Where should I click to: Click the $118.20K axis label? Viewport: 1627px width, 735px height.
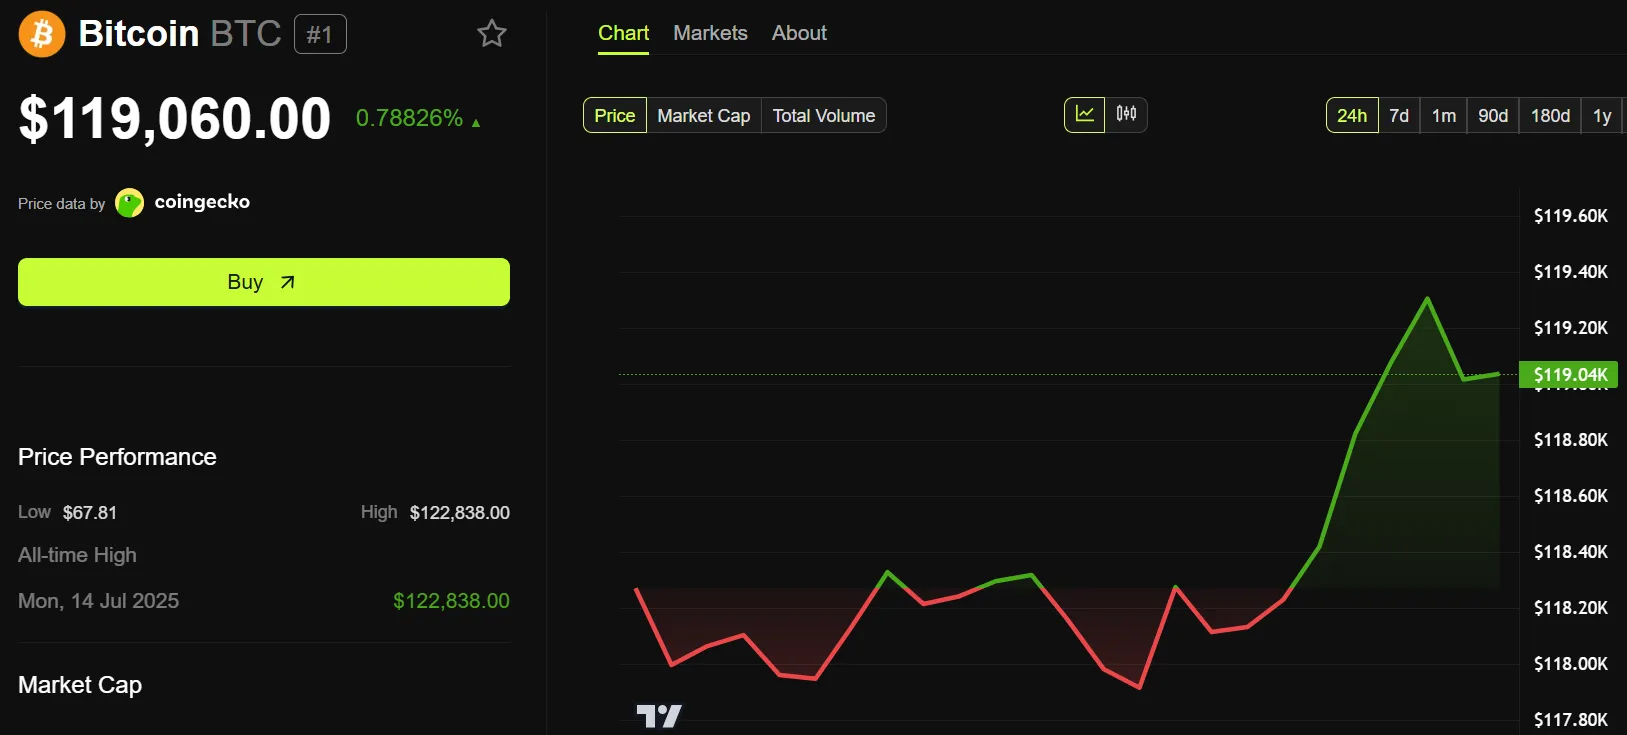pos(1571,608)
